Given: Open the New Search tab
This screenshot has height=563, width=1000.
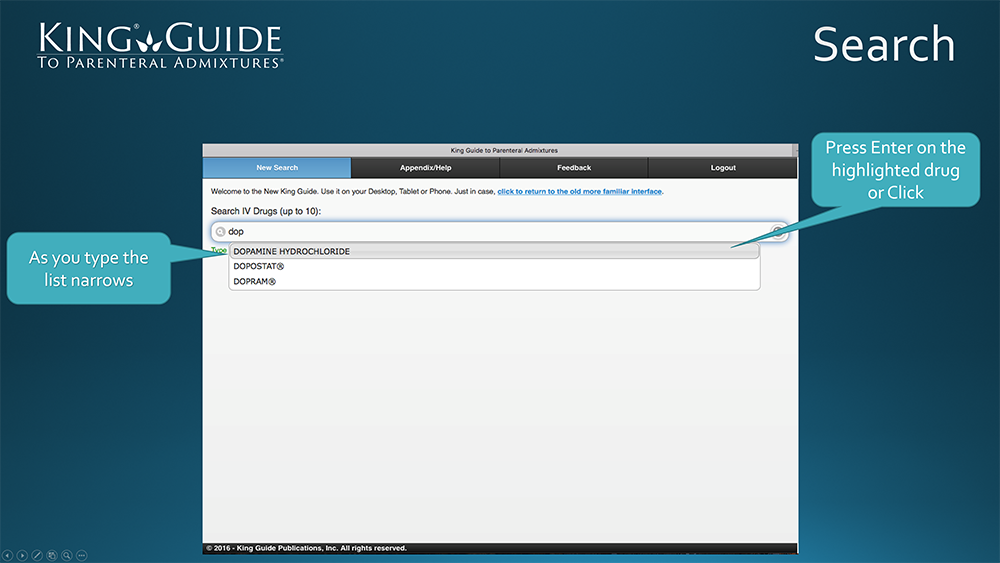Looking at the screenshot, I should (277, 168).
